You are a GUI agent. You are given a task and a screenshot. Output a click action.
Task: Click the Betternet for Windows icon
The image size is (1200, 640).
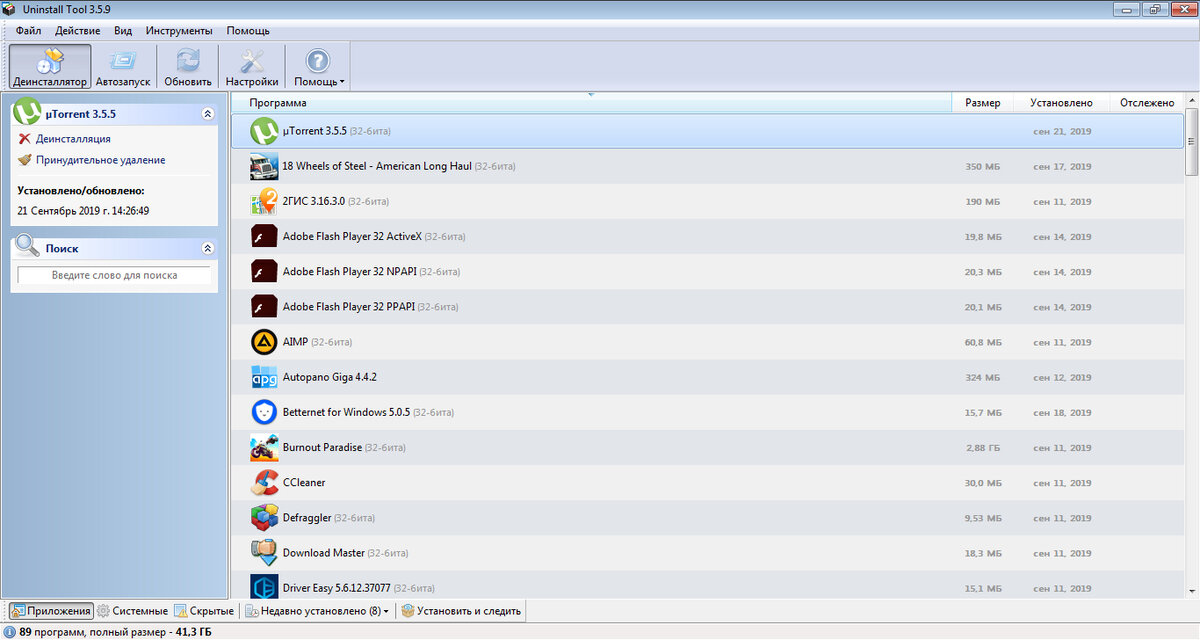pyautogui.click(x=264, y=412)
